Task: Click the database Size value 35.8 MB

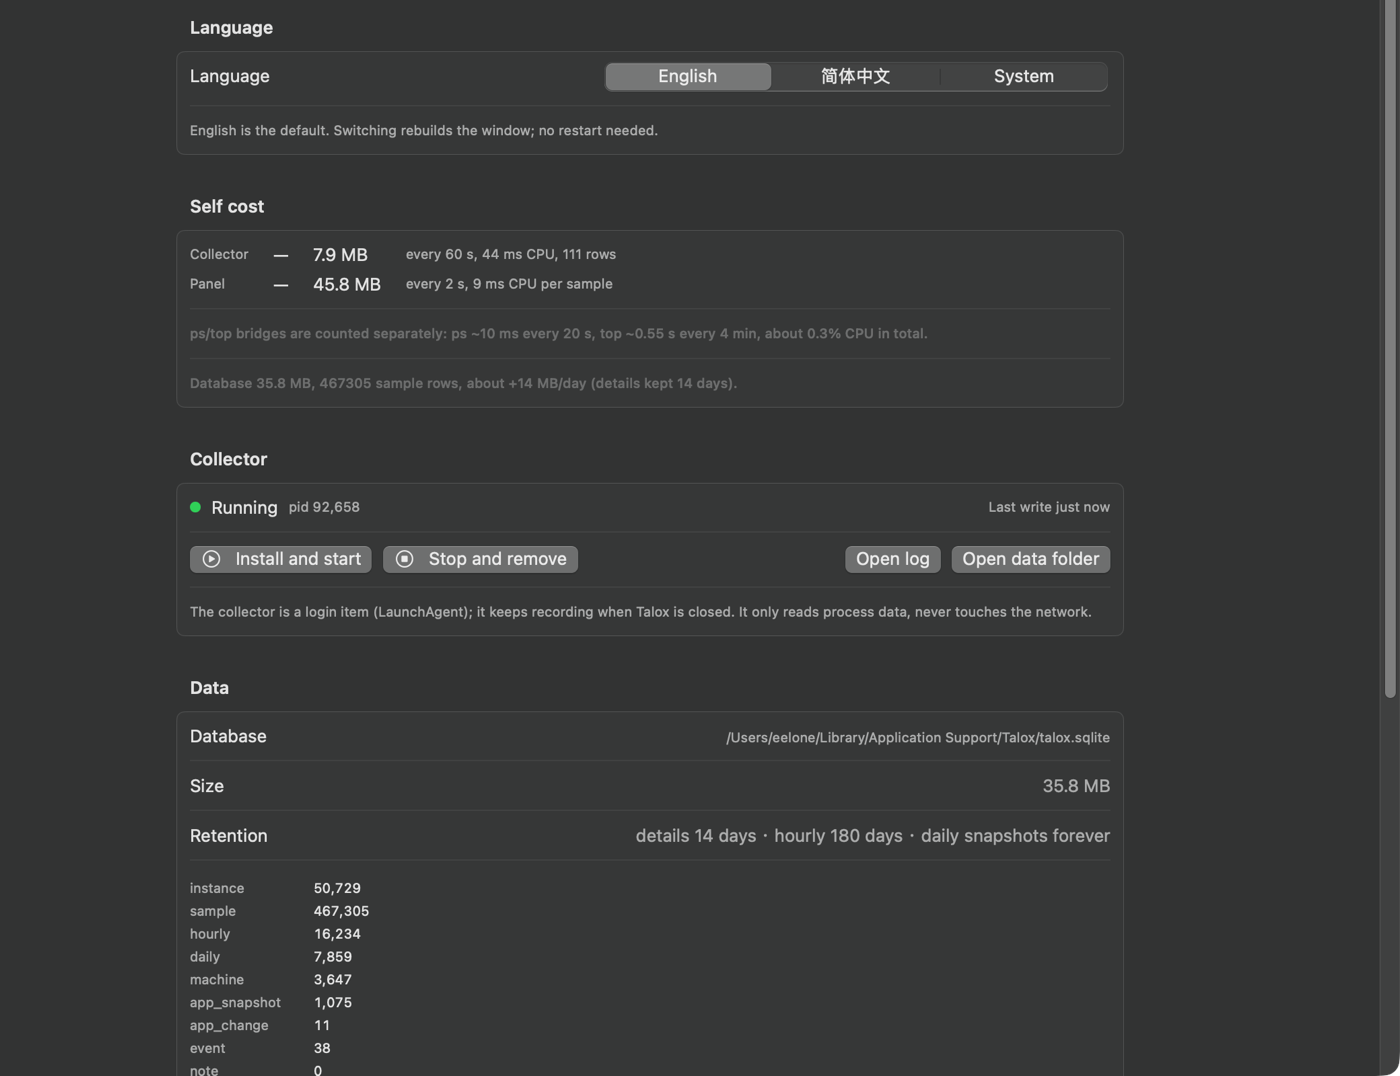Action: [x=1076, y=786]
